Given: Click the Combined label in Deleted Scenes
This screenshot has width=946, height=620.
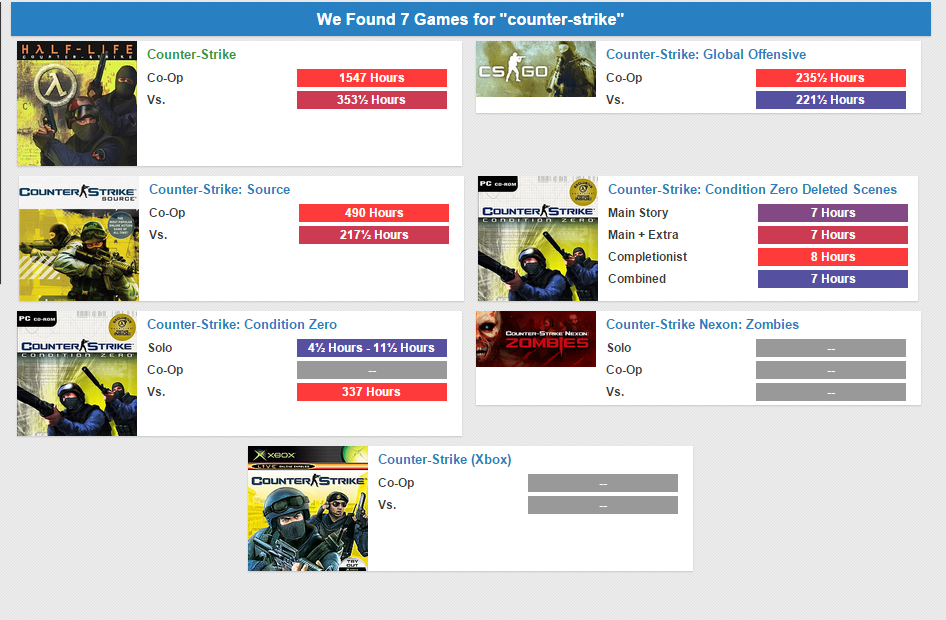Looking at the screenshot, I should (x=637, y=279).
